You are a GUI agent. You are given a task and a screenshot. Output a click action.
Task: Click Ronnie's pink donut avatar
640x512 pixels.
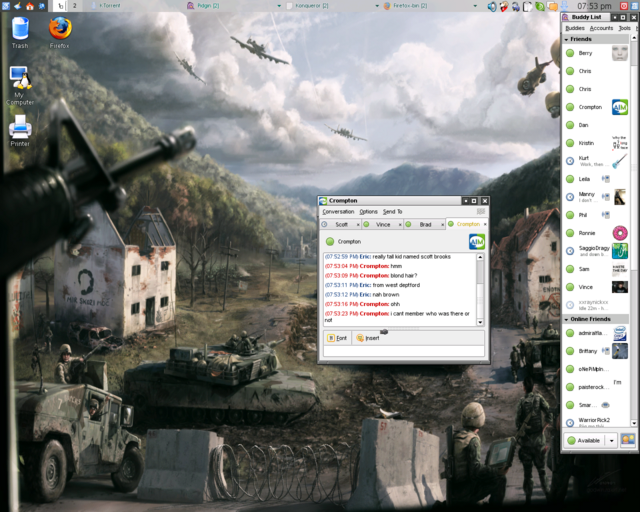620,233
